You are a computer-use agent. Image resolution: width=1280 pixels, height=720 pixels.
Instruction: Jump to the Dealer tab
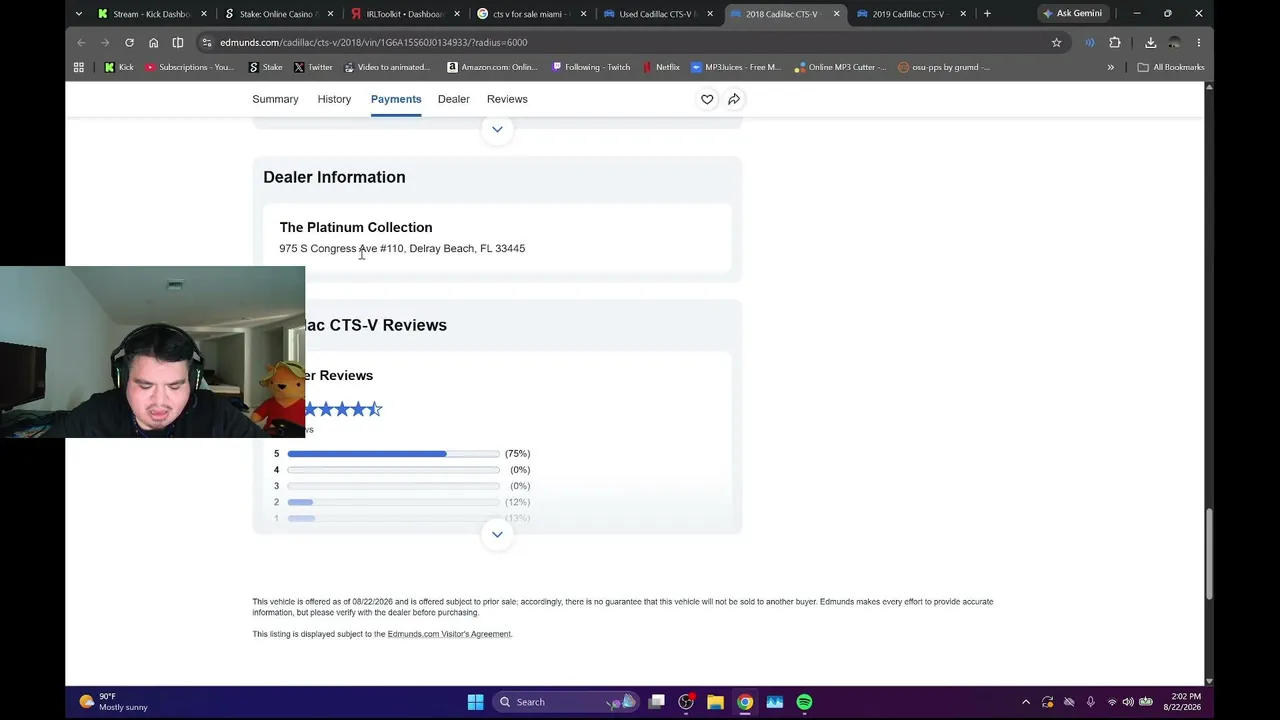[x=454, y=99]
